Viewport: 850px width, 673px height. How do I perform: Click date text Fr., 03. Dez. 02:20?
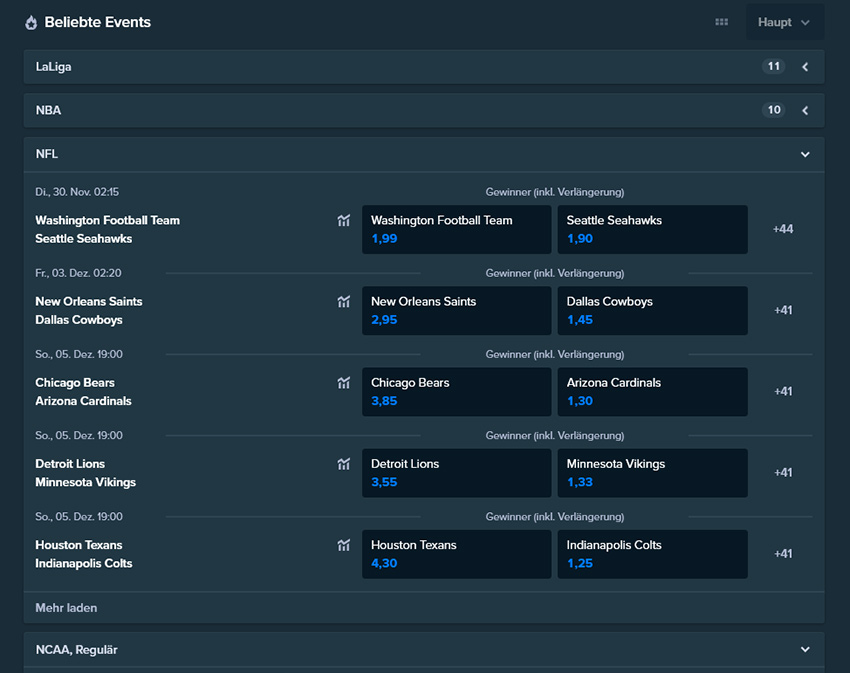pos(78,273)
